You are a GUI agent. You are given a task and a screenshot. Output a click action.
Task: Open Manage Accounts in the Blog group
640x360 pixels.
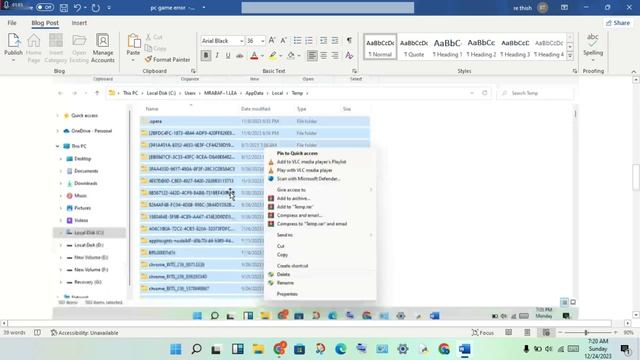(102, 48)
